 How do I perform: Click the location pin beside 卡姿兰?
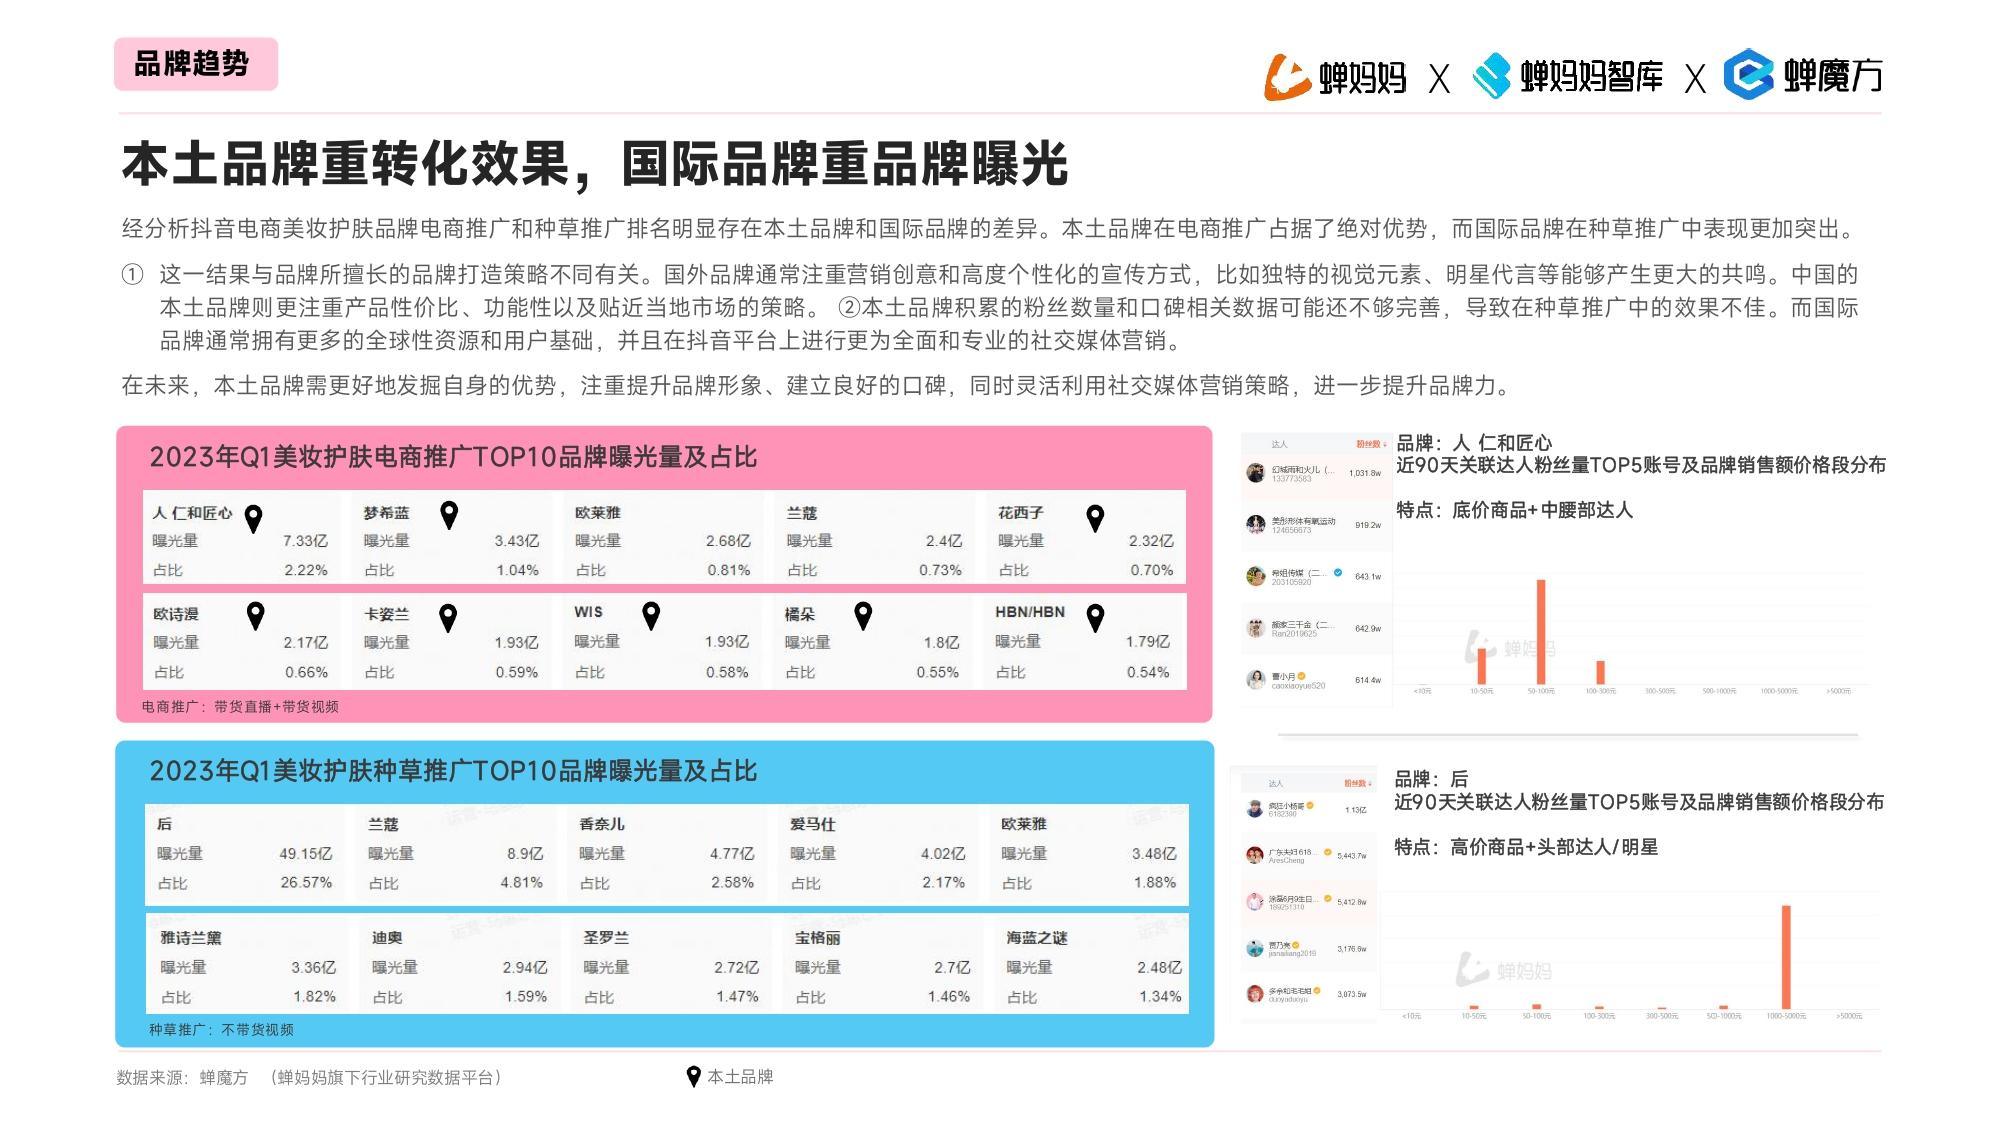(448, 618)
